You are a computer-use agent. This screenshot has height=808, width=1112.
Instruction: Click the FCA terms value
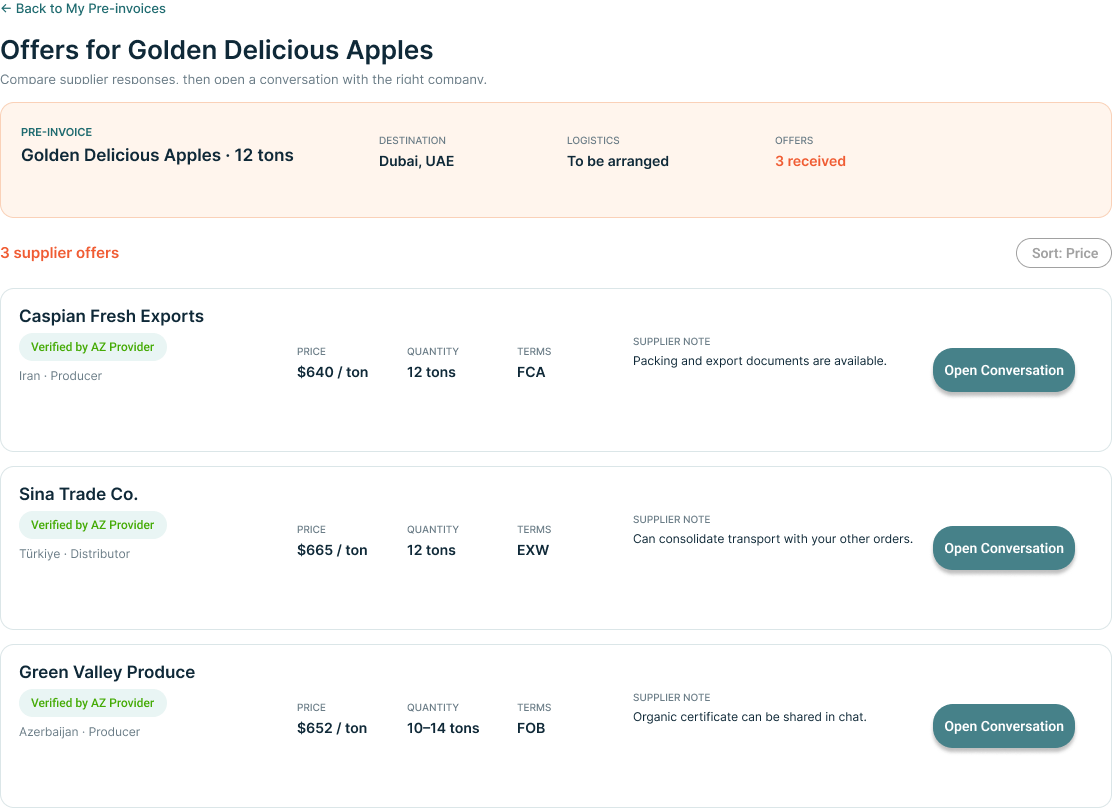pos(531,372)
